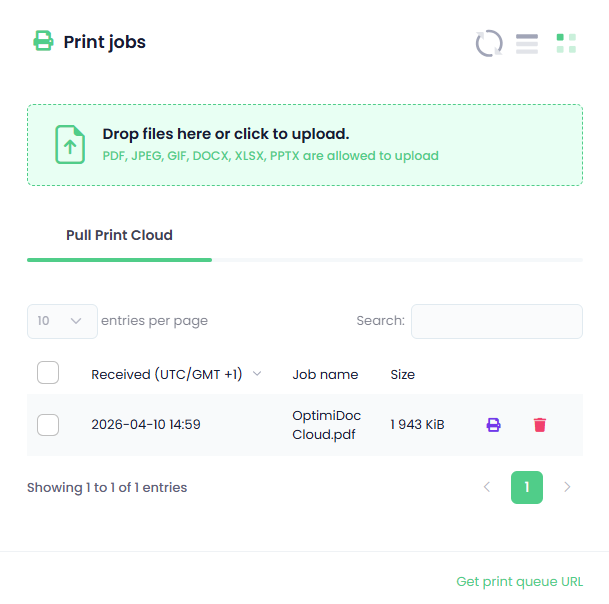Click the Print jobs printer icon
This screenshot has width=609, height=604.
pyautogui.click(x=43, y=41)
